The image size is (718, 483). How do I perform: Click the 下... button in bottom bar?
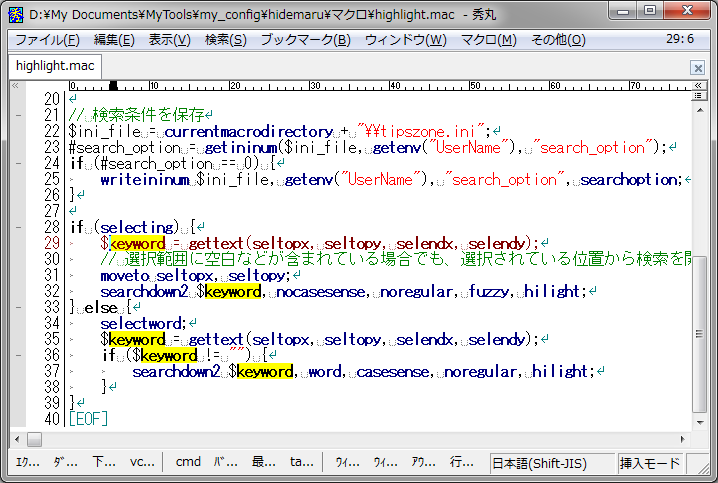pos(104,462)
